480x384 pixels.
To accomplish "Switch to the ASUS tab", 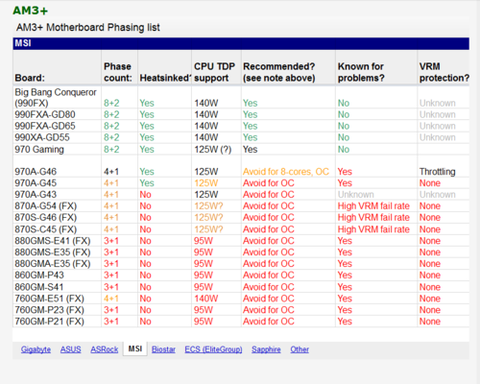I will [x=70, y=349].
